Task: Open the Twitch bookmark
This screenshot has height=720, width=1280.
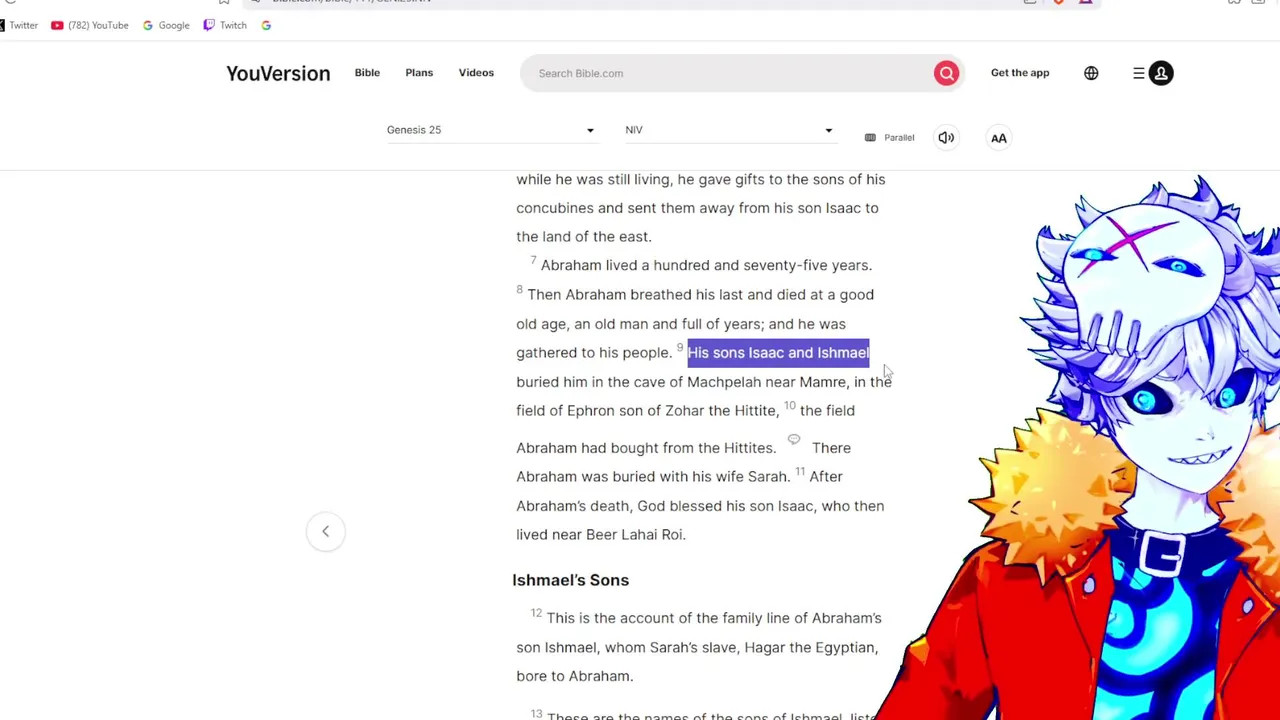Action: pos(225,25)
